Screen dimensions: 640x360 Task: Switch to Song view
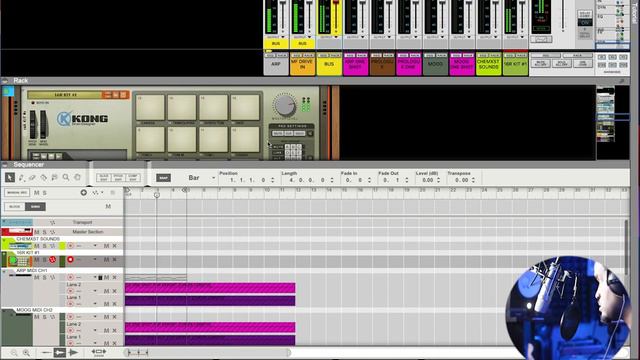coord(35,207)
